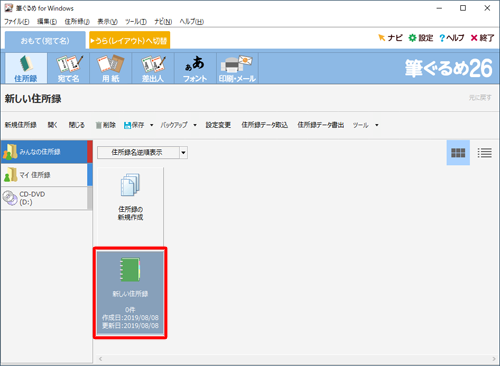Open the ツール menu in menu bar
This screenshot has width=500, height=366.
point(136,22)
